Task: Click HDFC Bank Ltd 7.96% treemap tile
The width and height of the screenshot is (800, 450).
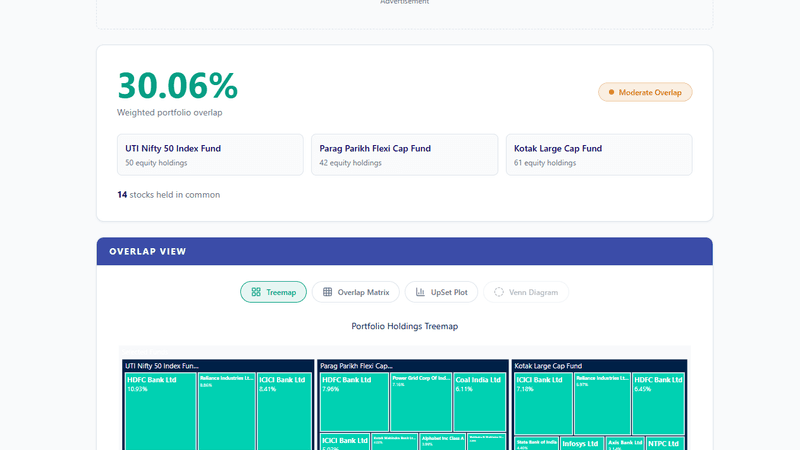Action: point(354,402)
